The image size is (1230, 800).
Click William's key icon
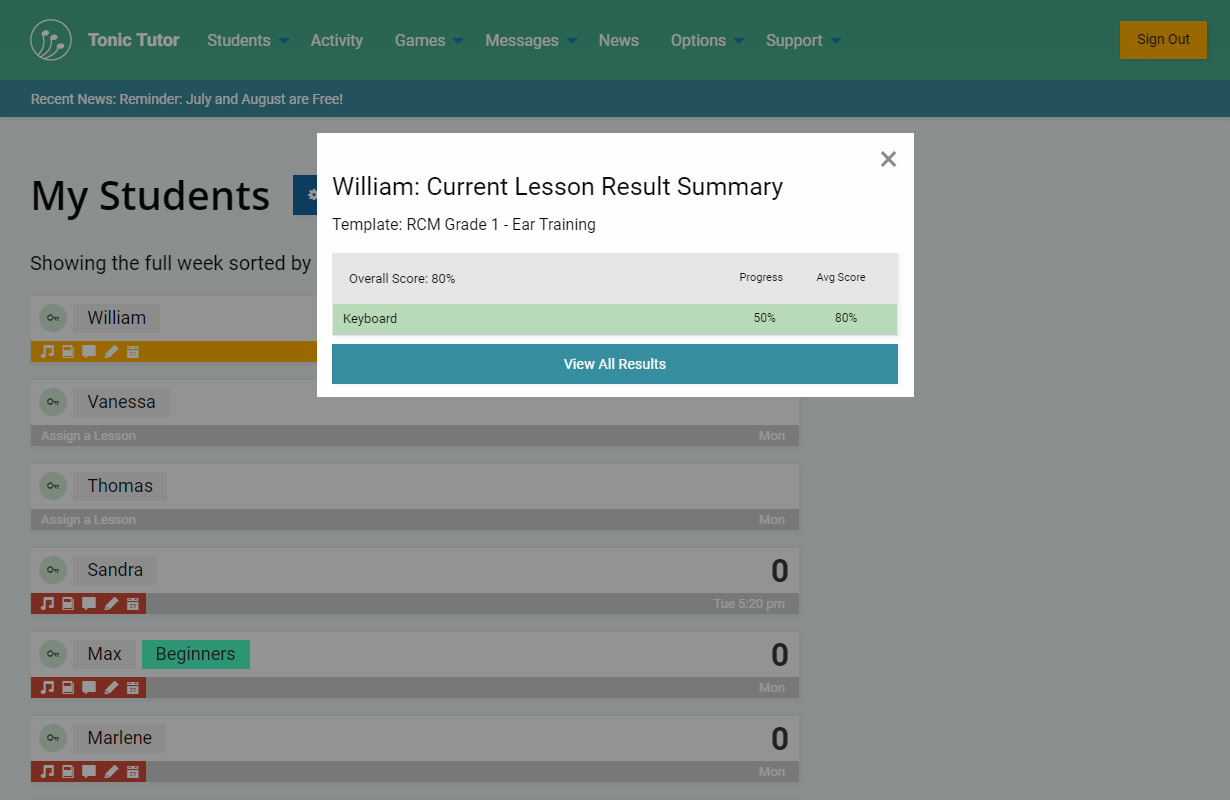52,318
